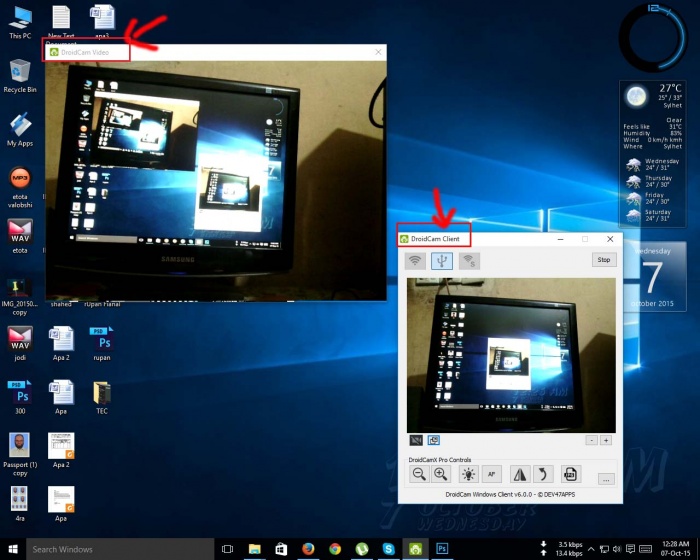Select This PC desktop icon

(x=20, y=22)
